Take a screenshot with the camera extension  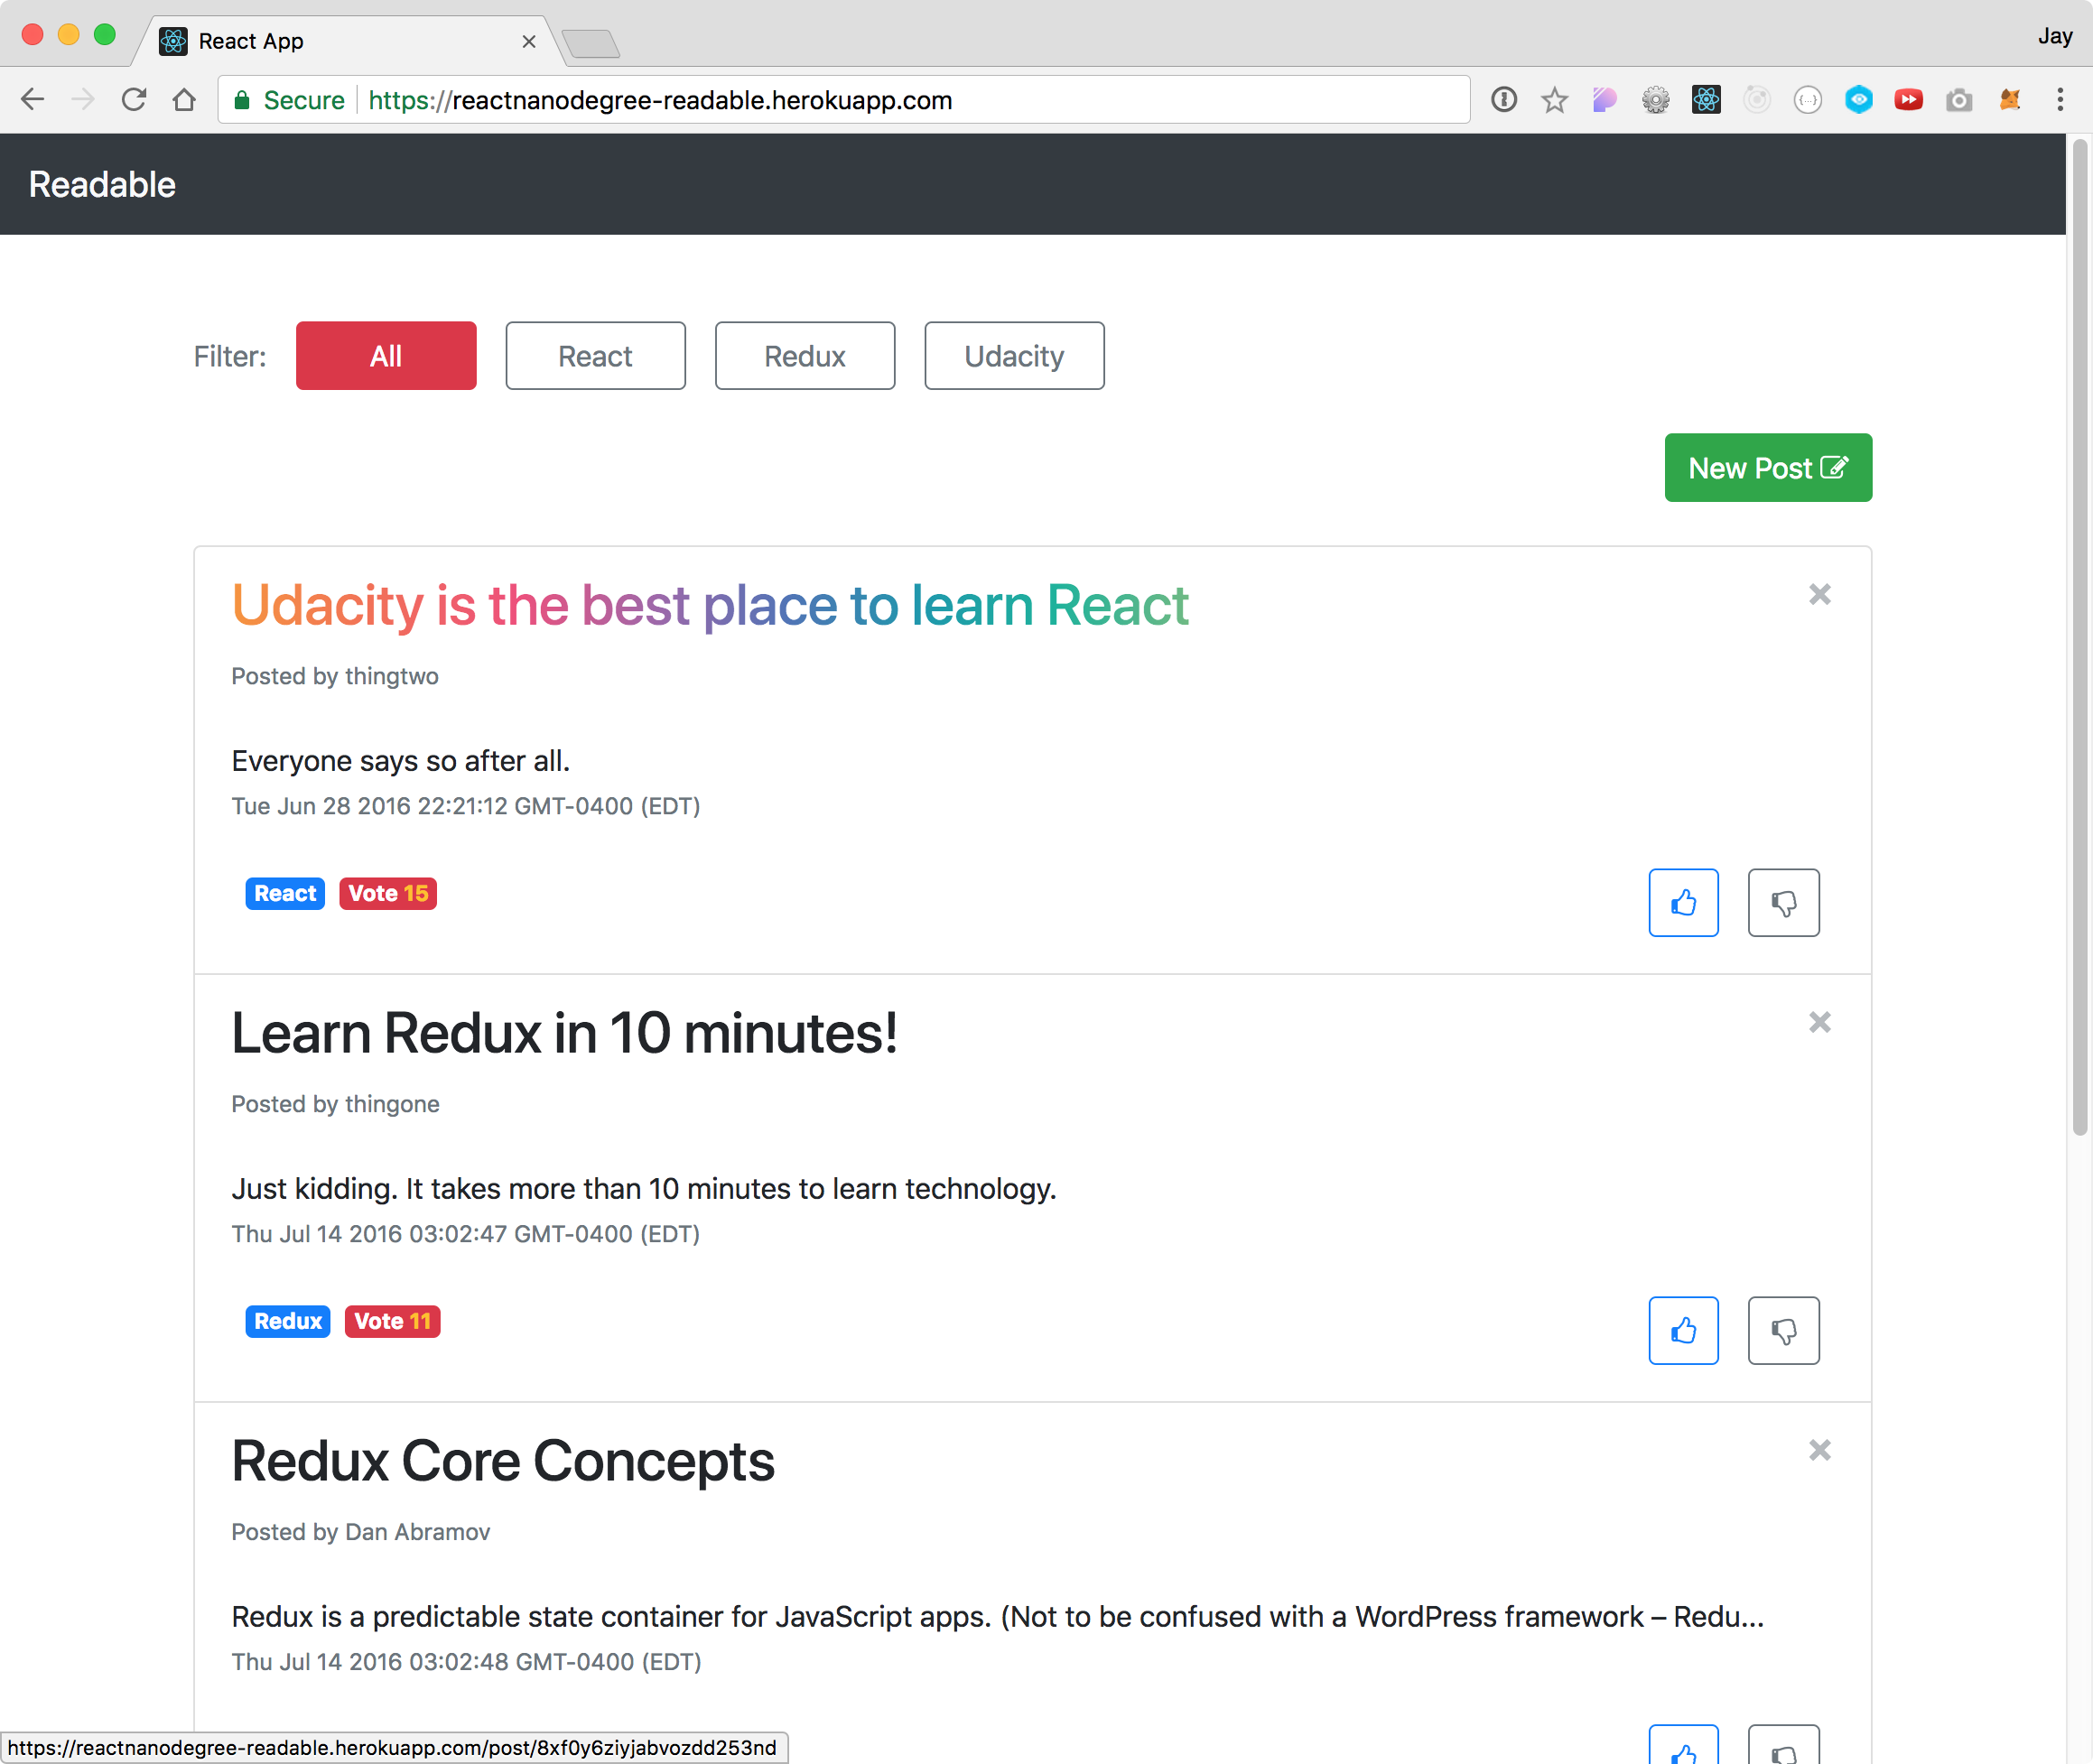[1959, 99]
